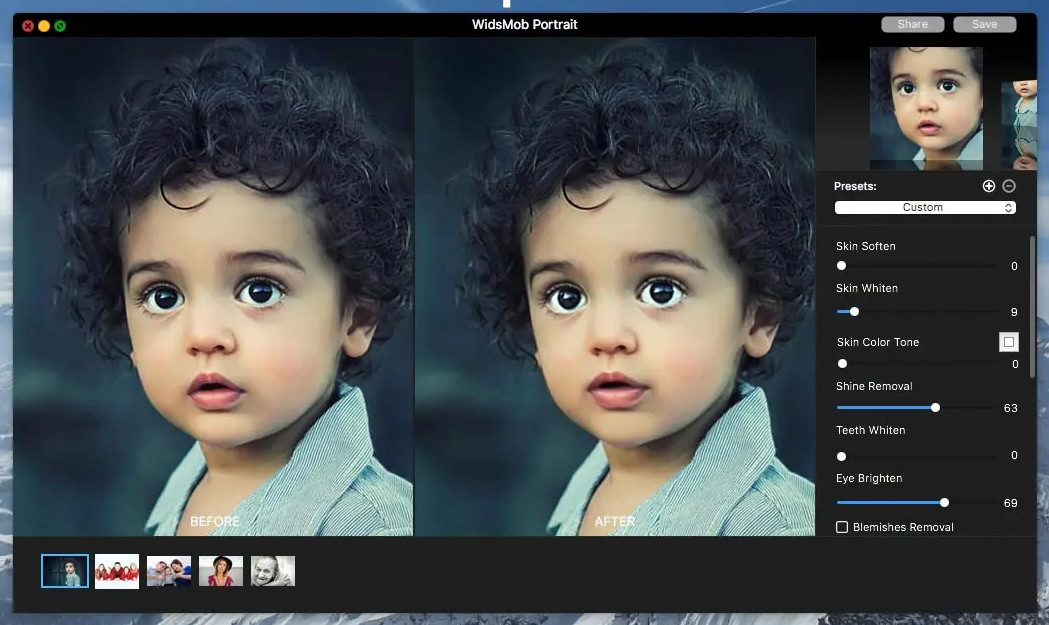Select the woman with hat thumbnail
This screenshot has width=1049, height=625.
coord(221,571)
